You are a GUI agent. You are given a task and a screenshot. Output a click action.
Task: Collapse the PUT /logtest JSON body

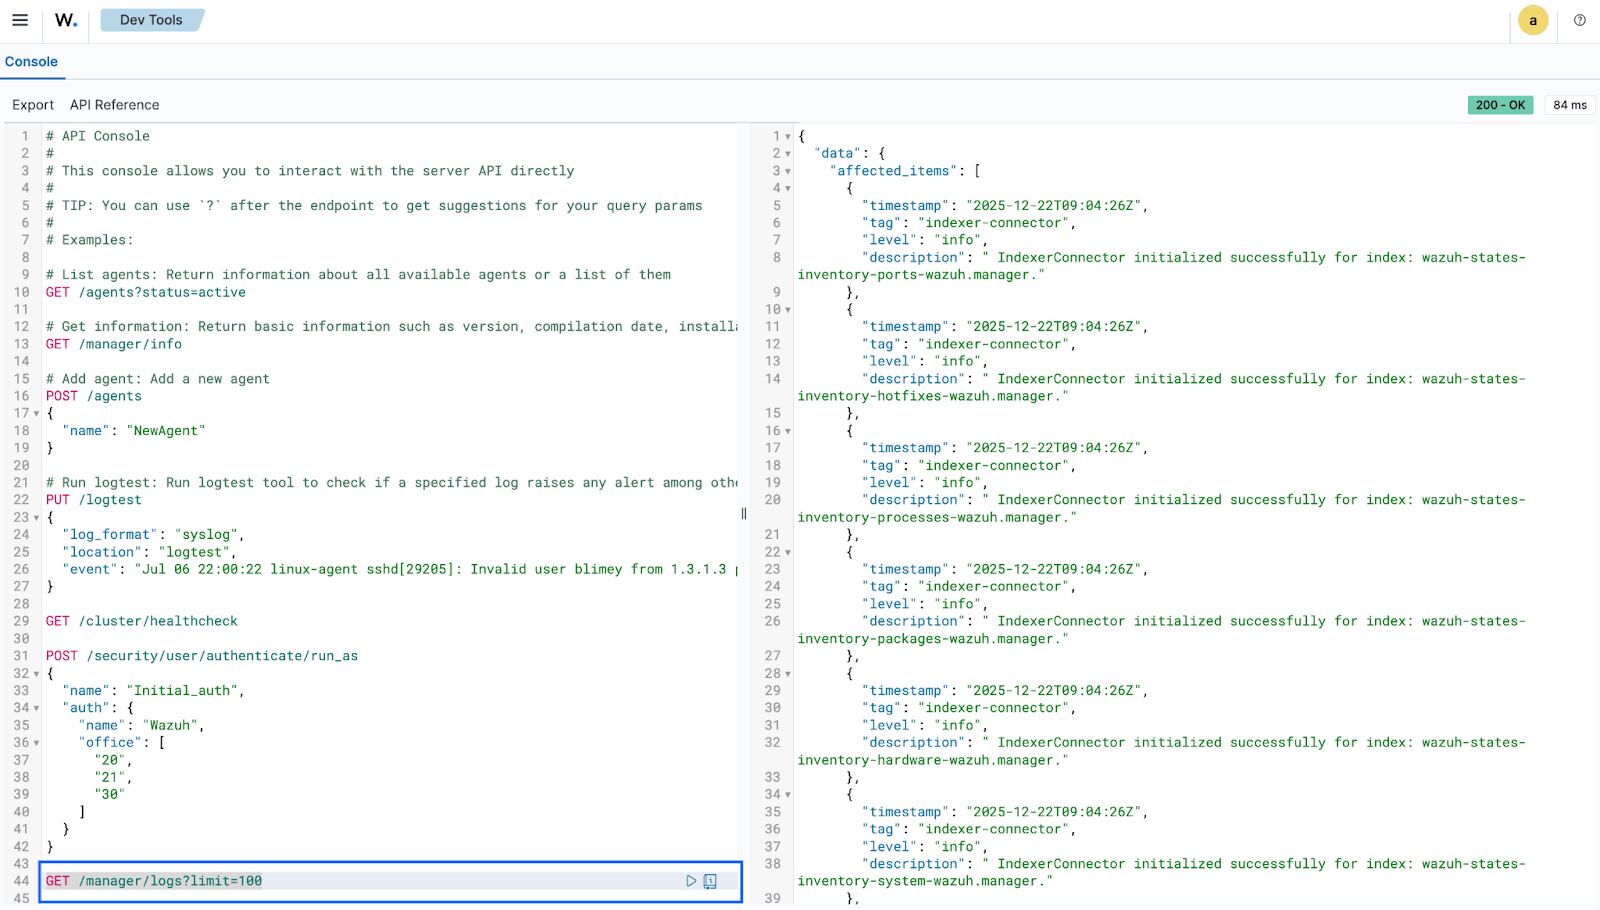coord(35,517)
